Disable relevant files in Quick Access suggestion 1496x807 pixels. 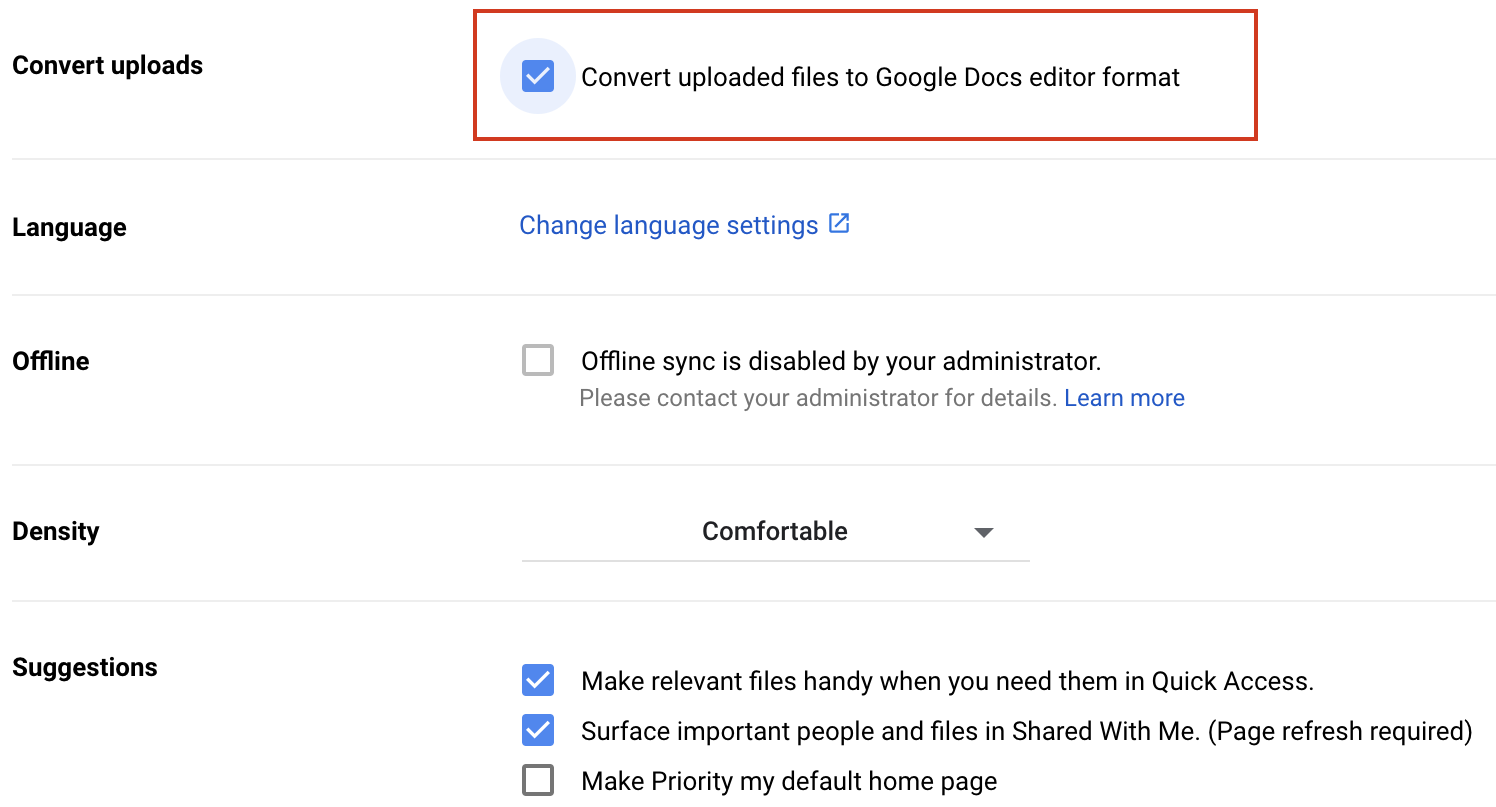pos(538,681)
